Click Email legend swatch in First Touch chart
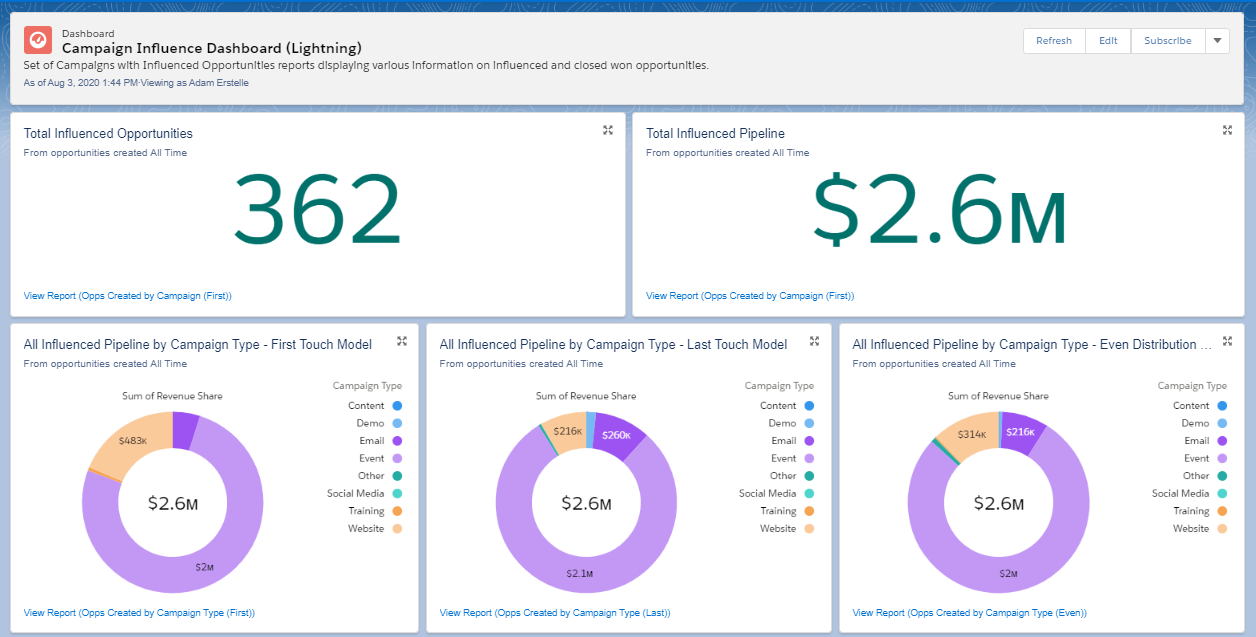The width and height of the screenshot is (1256, 637). (x=398, y=441)
